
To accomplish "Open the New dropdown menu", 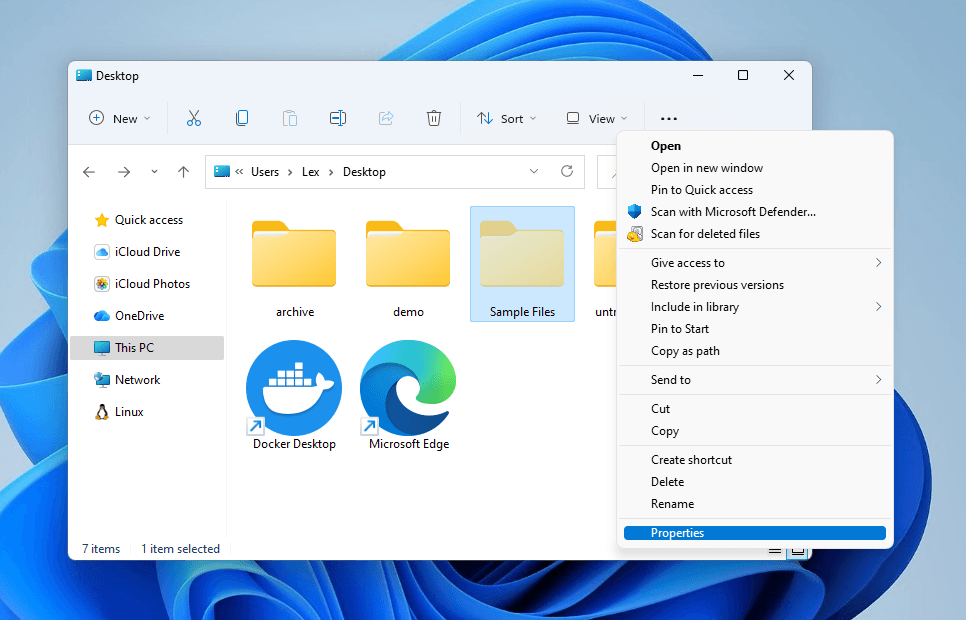I will (120, 118).
